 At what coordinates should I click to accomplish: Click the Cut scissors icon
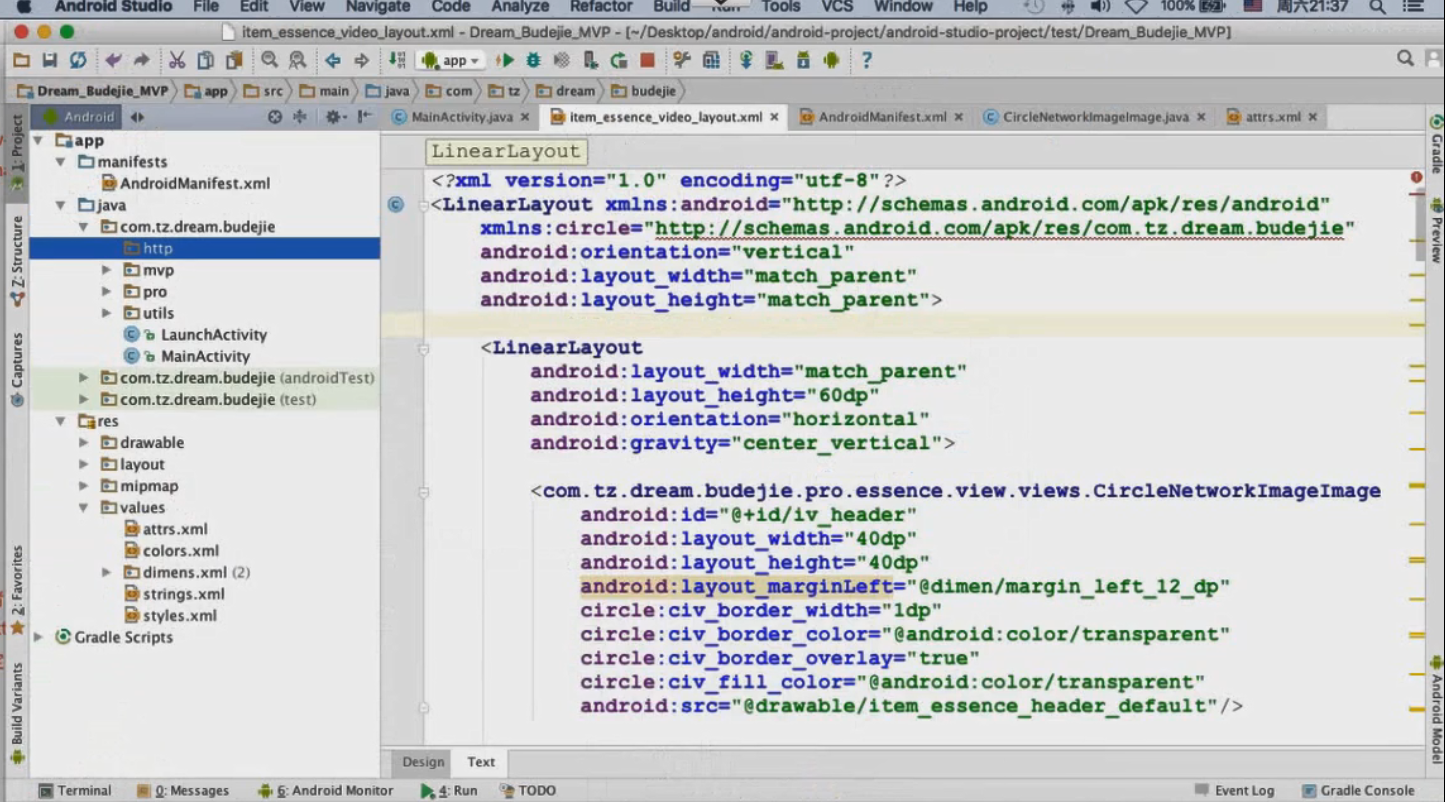coord(177,61)
